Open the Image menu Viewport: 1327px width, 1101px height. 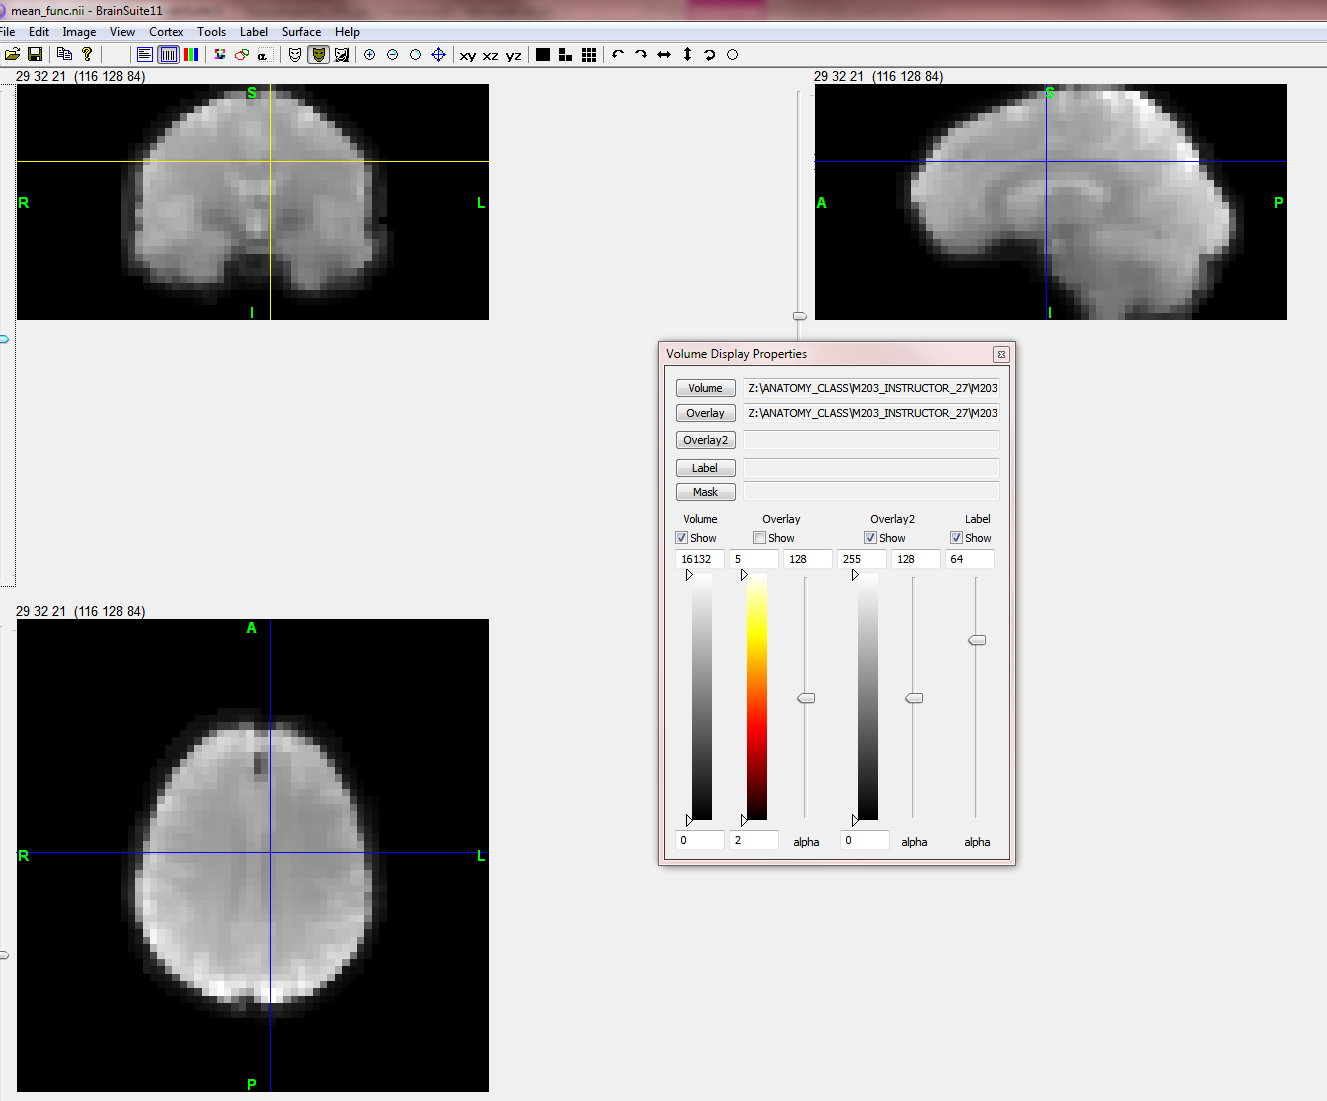click(79, 32)
